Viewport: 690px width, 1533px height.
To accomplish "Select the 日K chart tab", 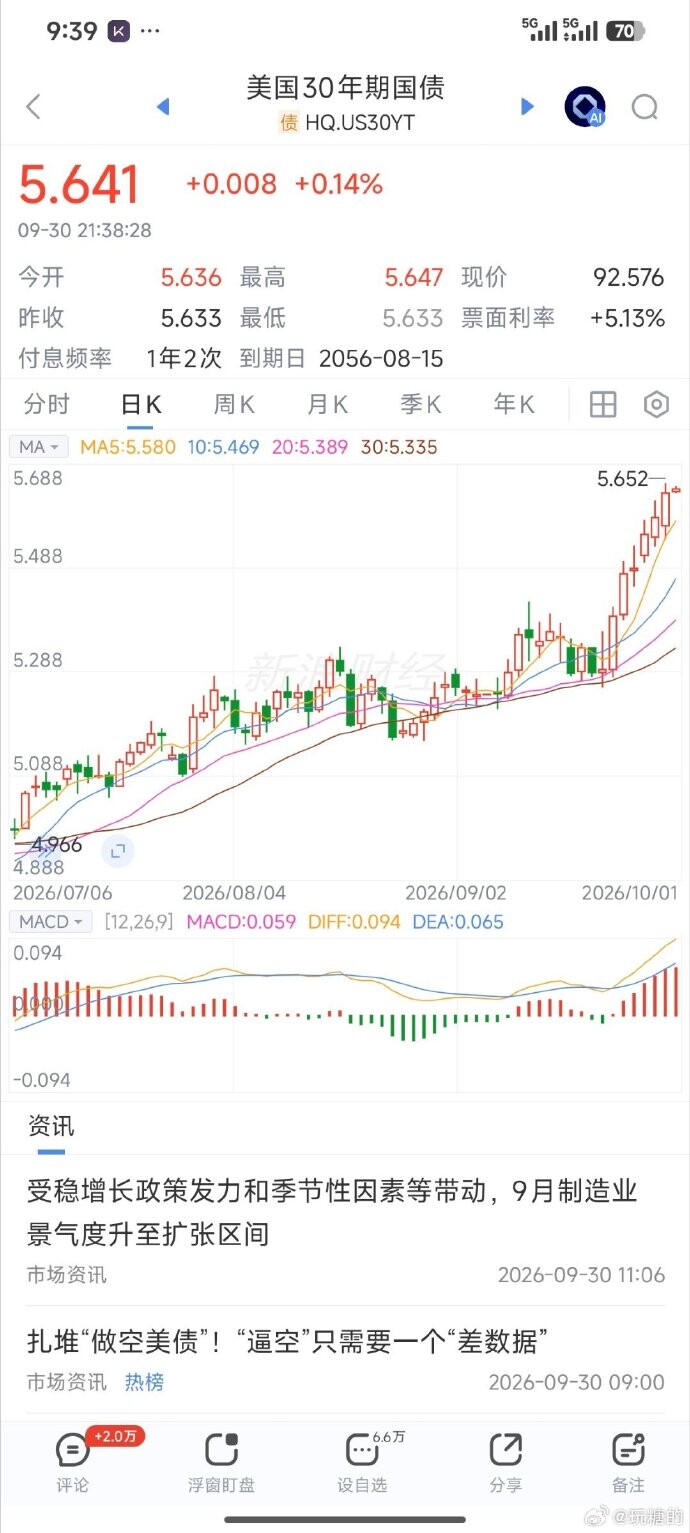I will [141, 404].
